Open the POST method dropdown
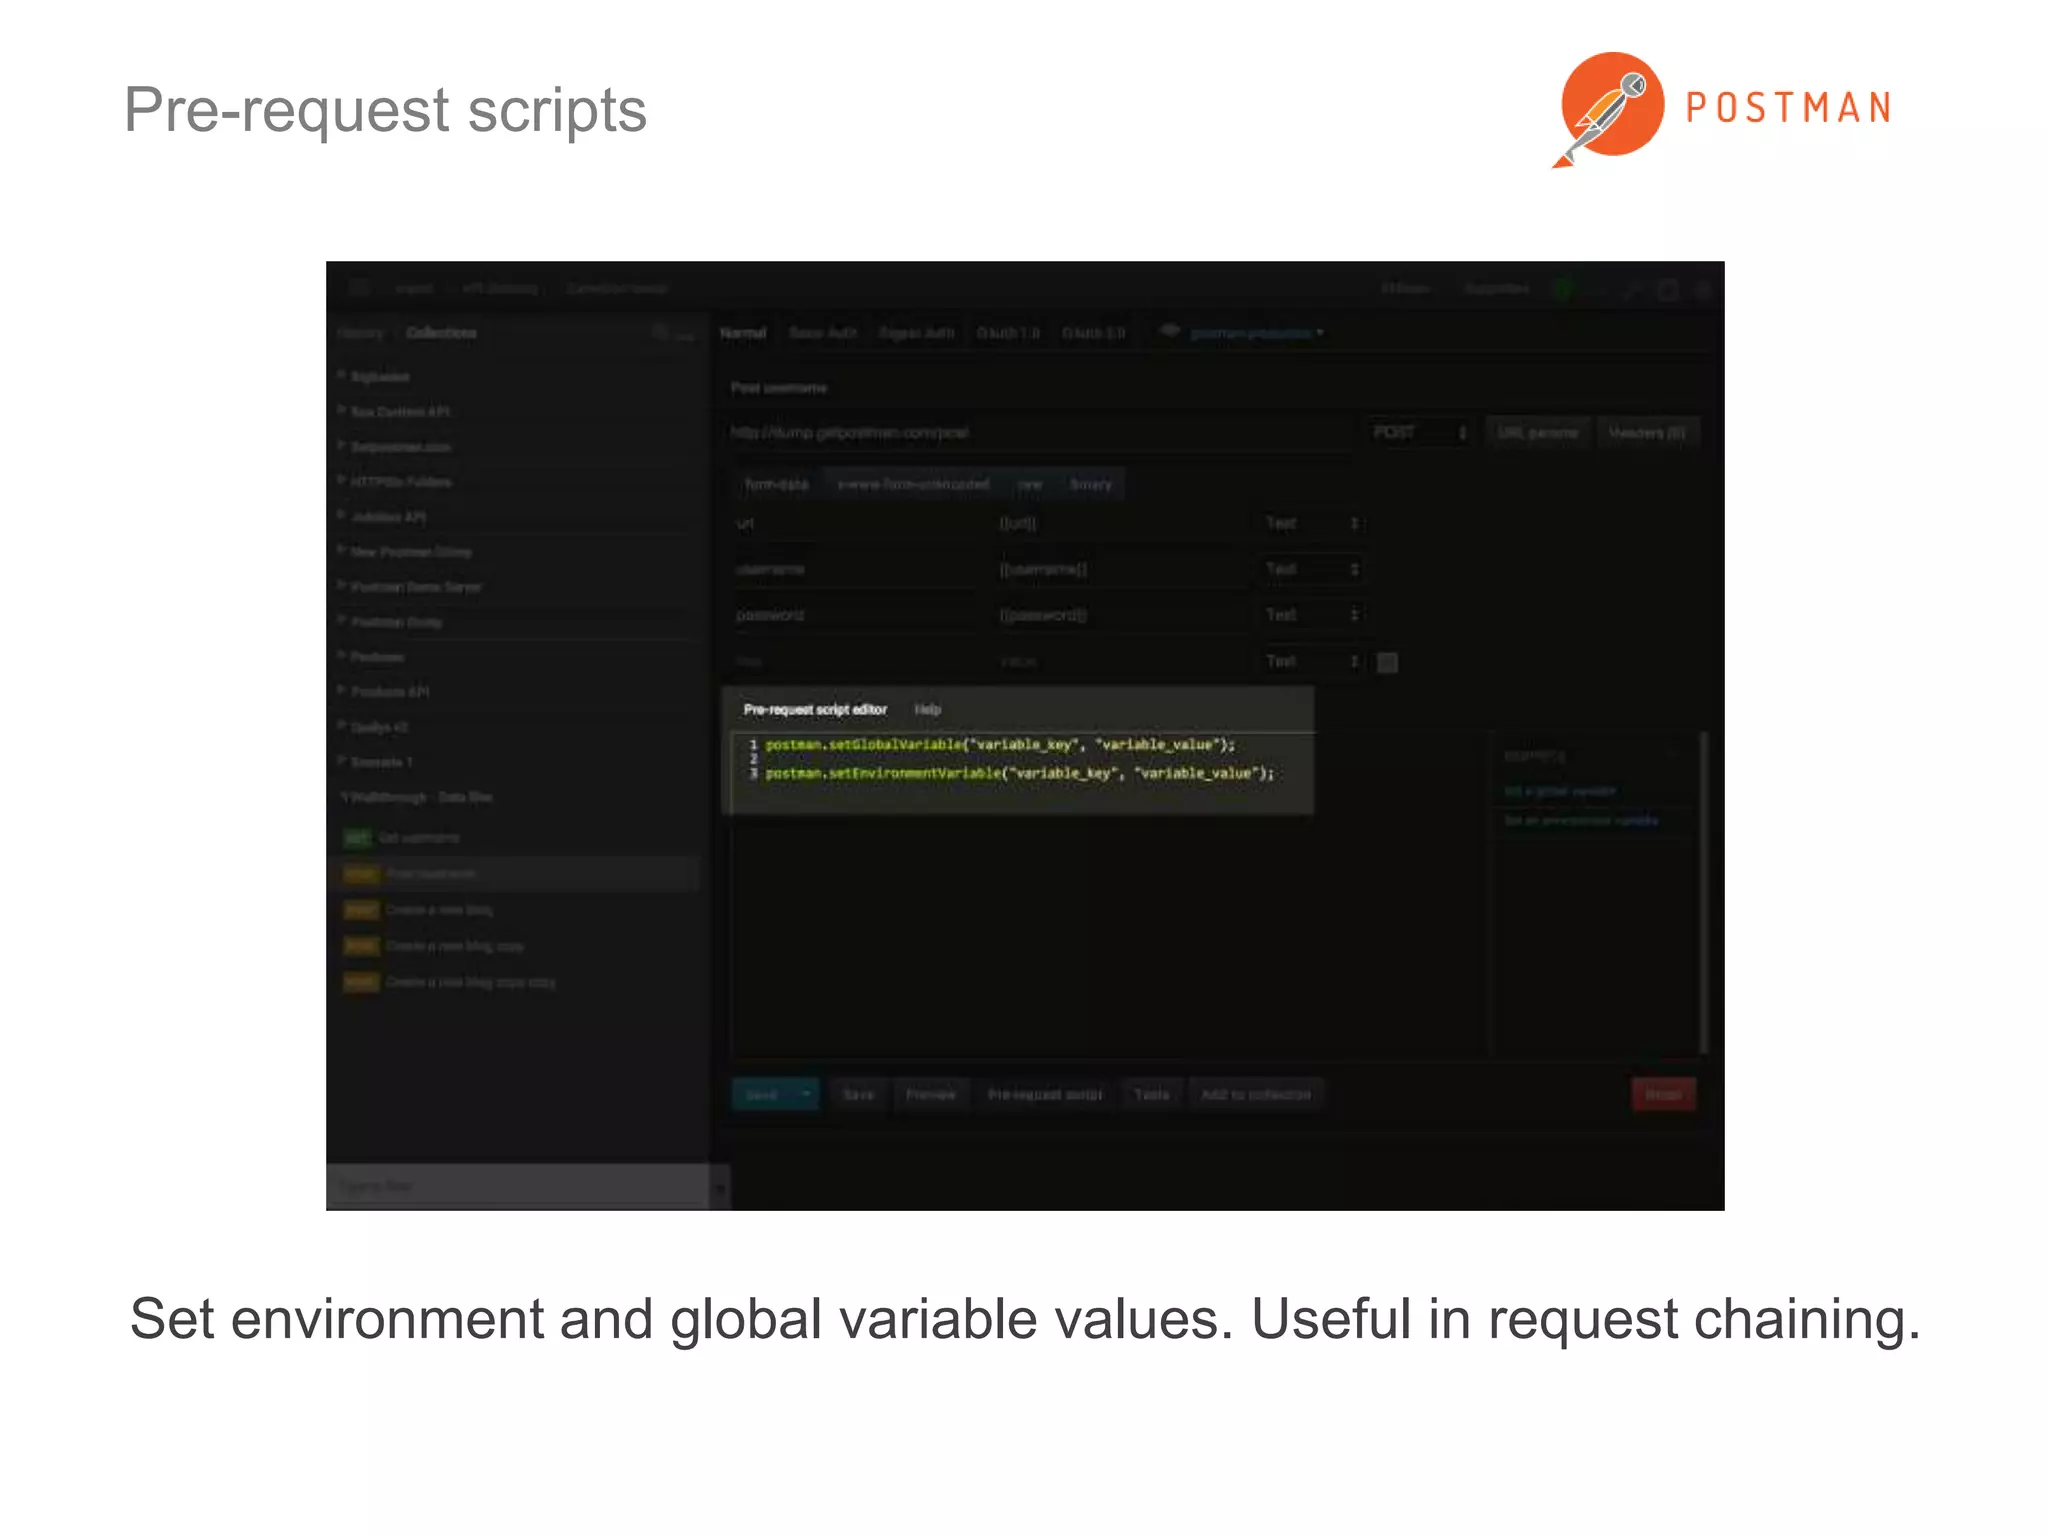 coord(1418,432)
